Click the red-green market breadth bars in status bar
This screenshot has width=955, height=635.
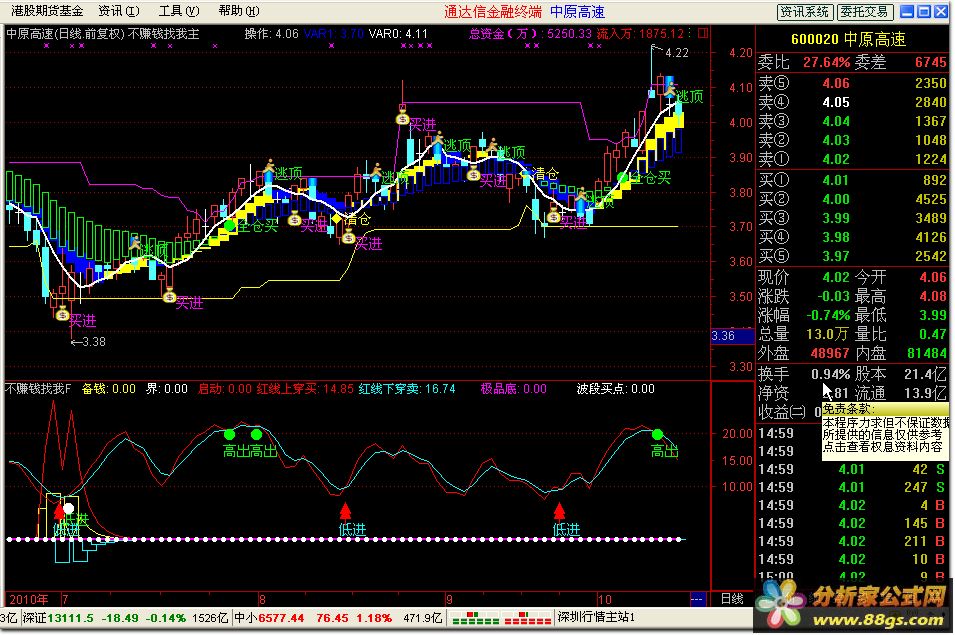(501, 618)
